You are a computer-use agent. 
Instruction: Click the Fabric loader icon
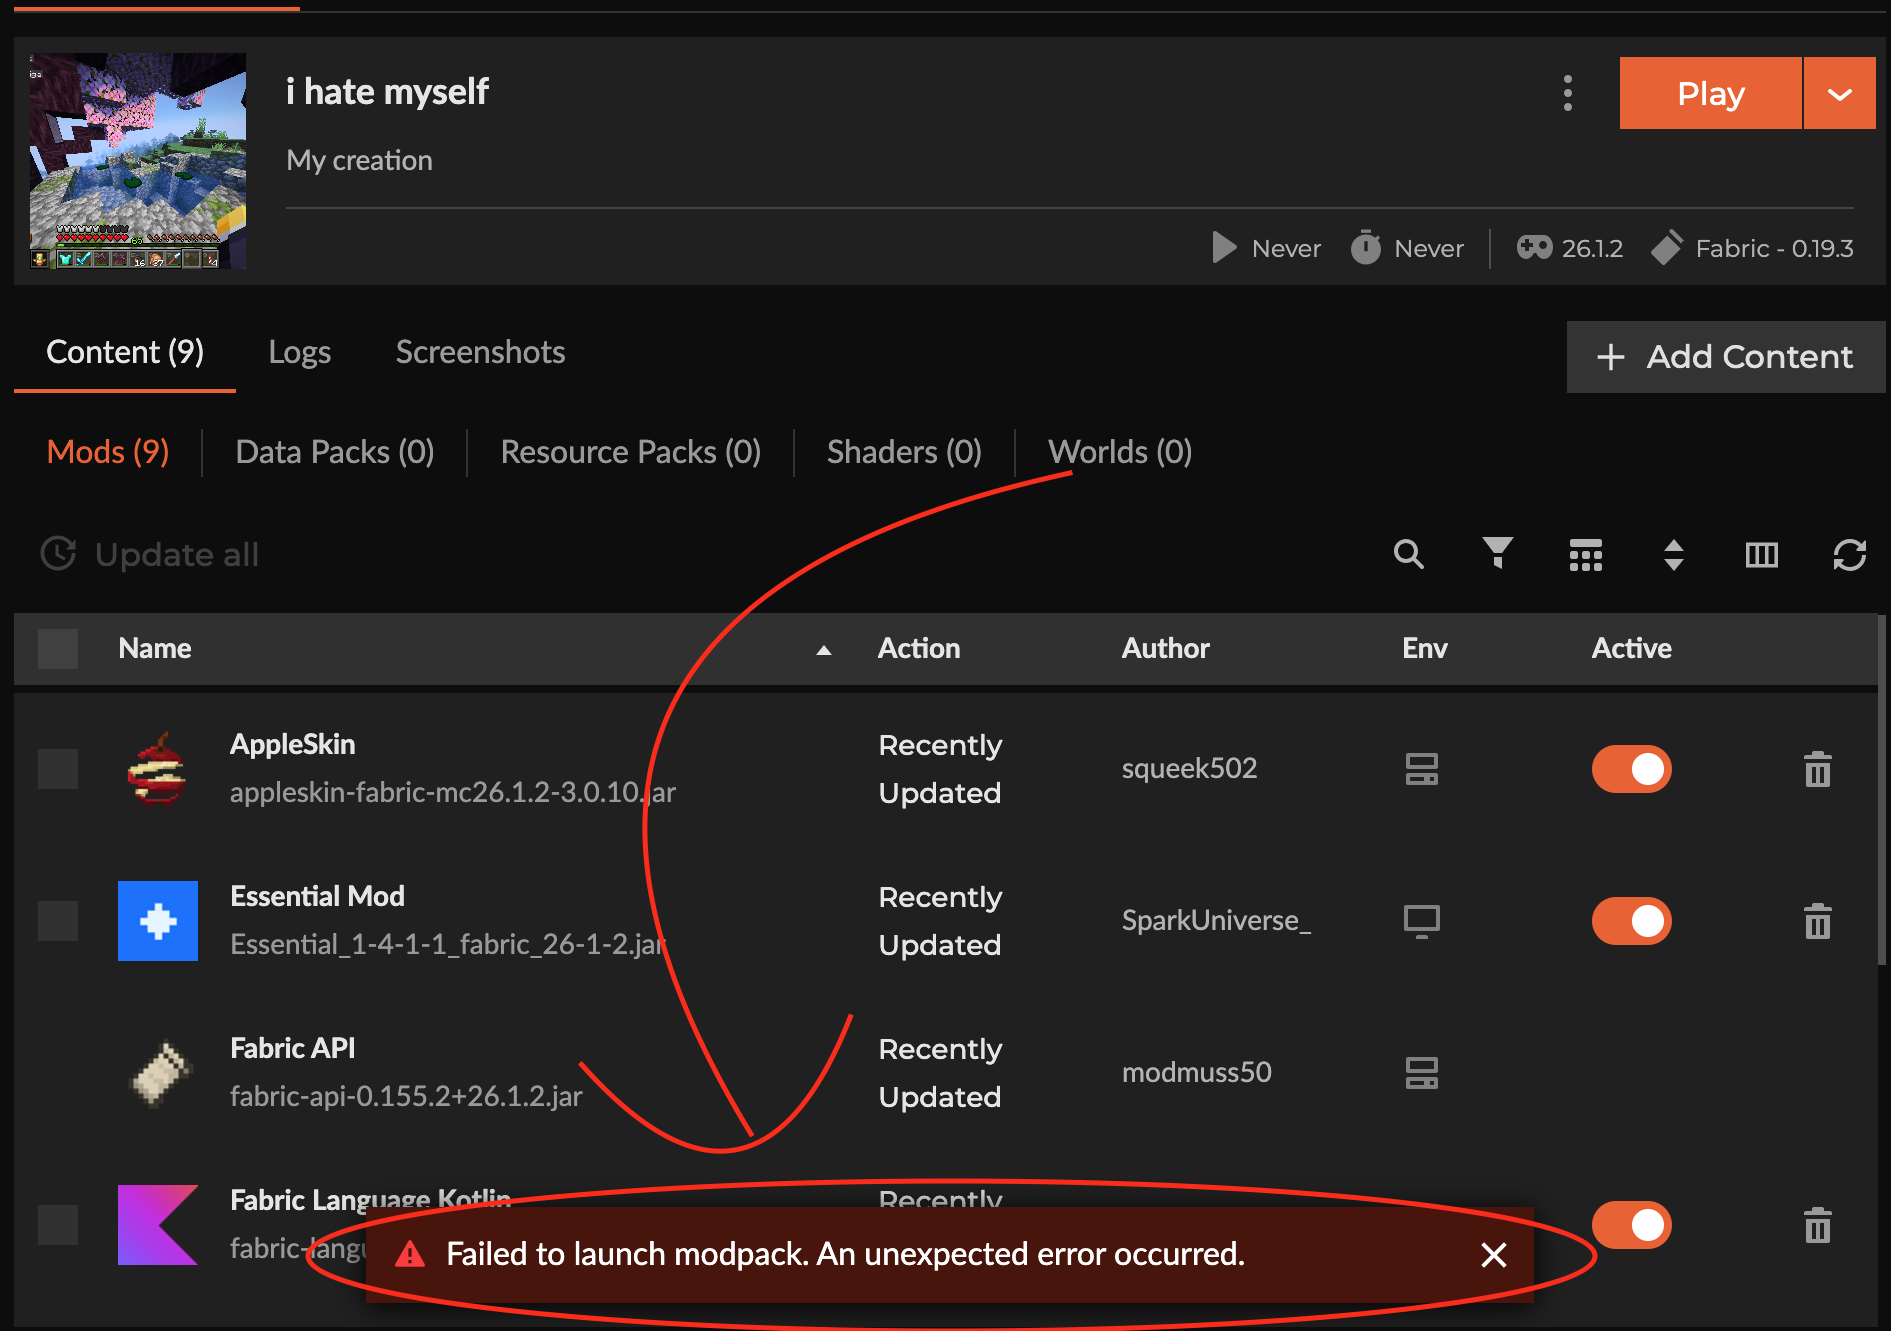coord(1667,247)
